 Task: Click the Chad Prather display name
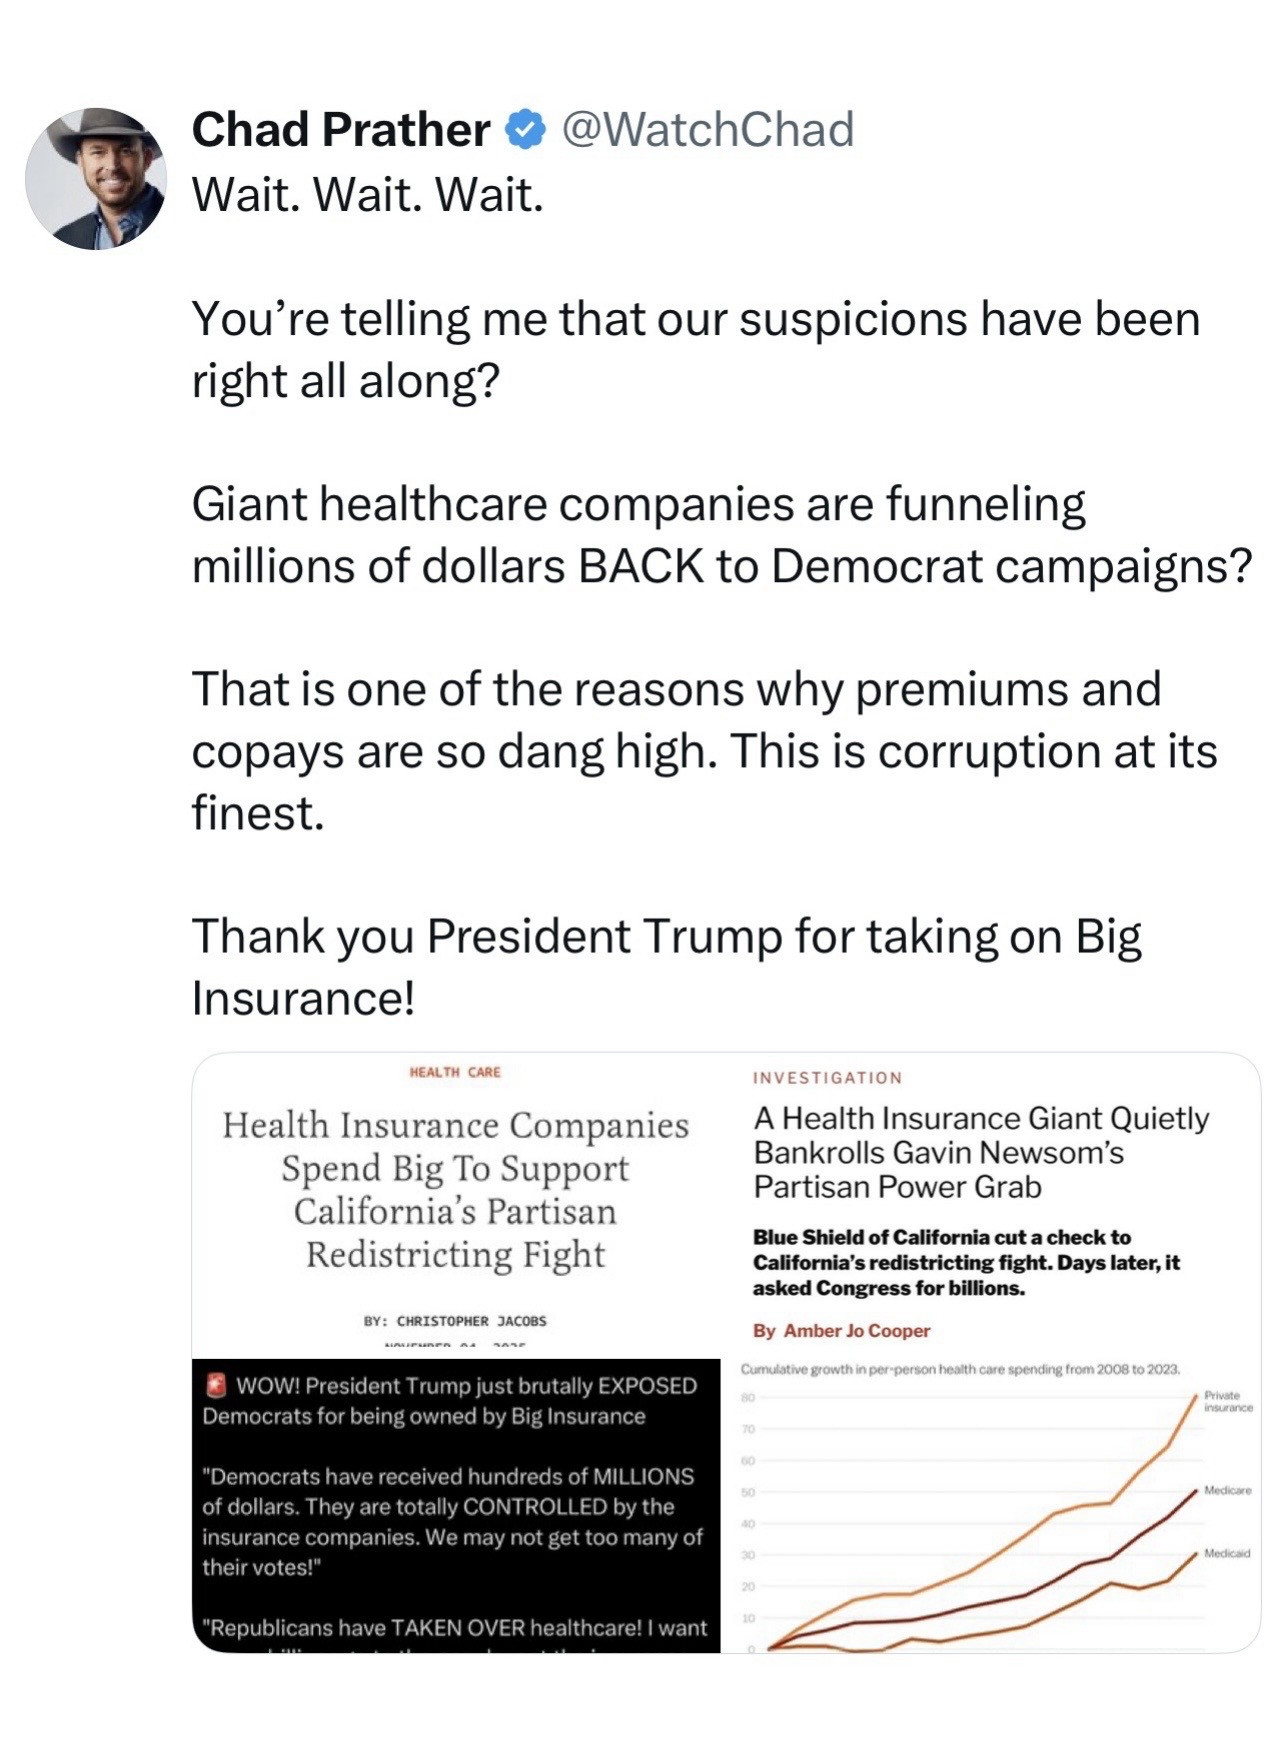pos(340,130)
